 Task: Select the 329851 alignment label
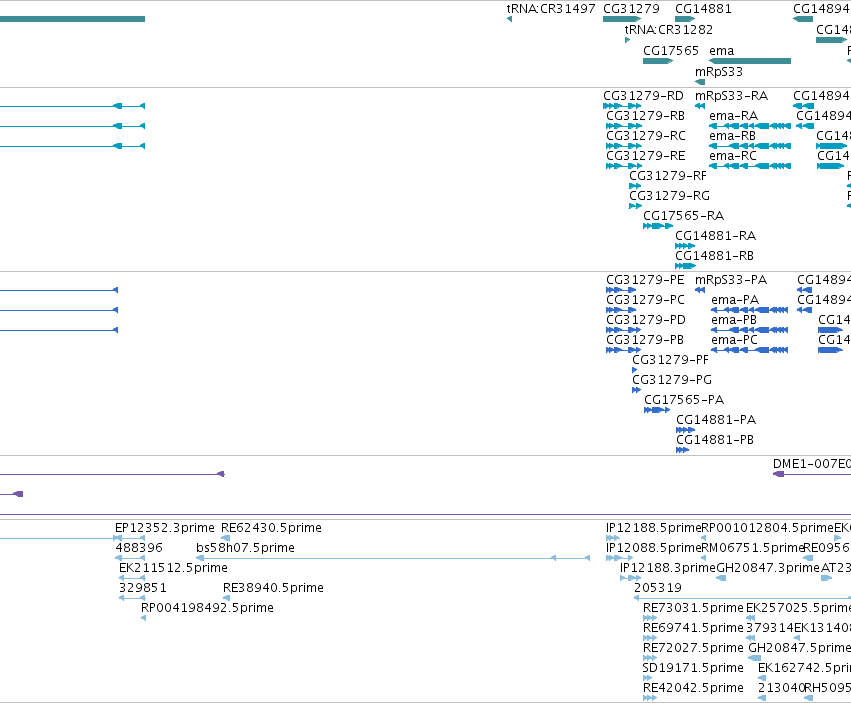(143, 588)
